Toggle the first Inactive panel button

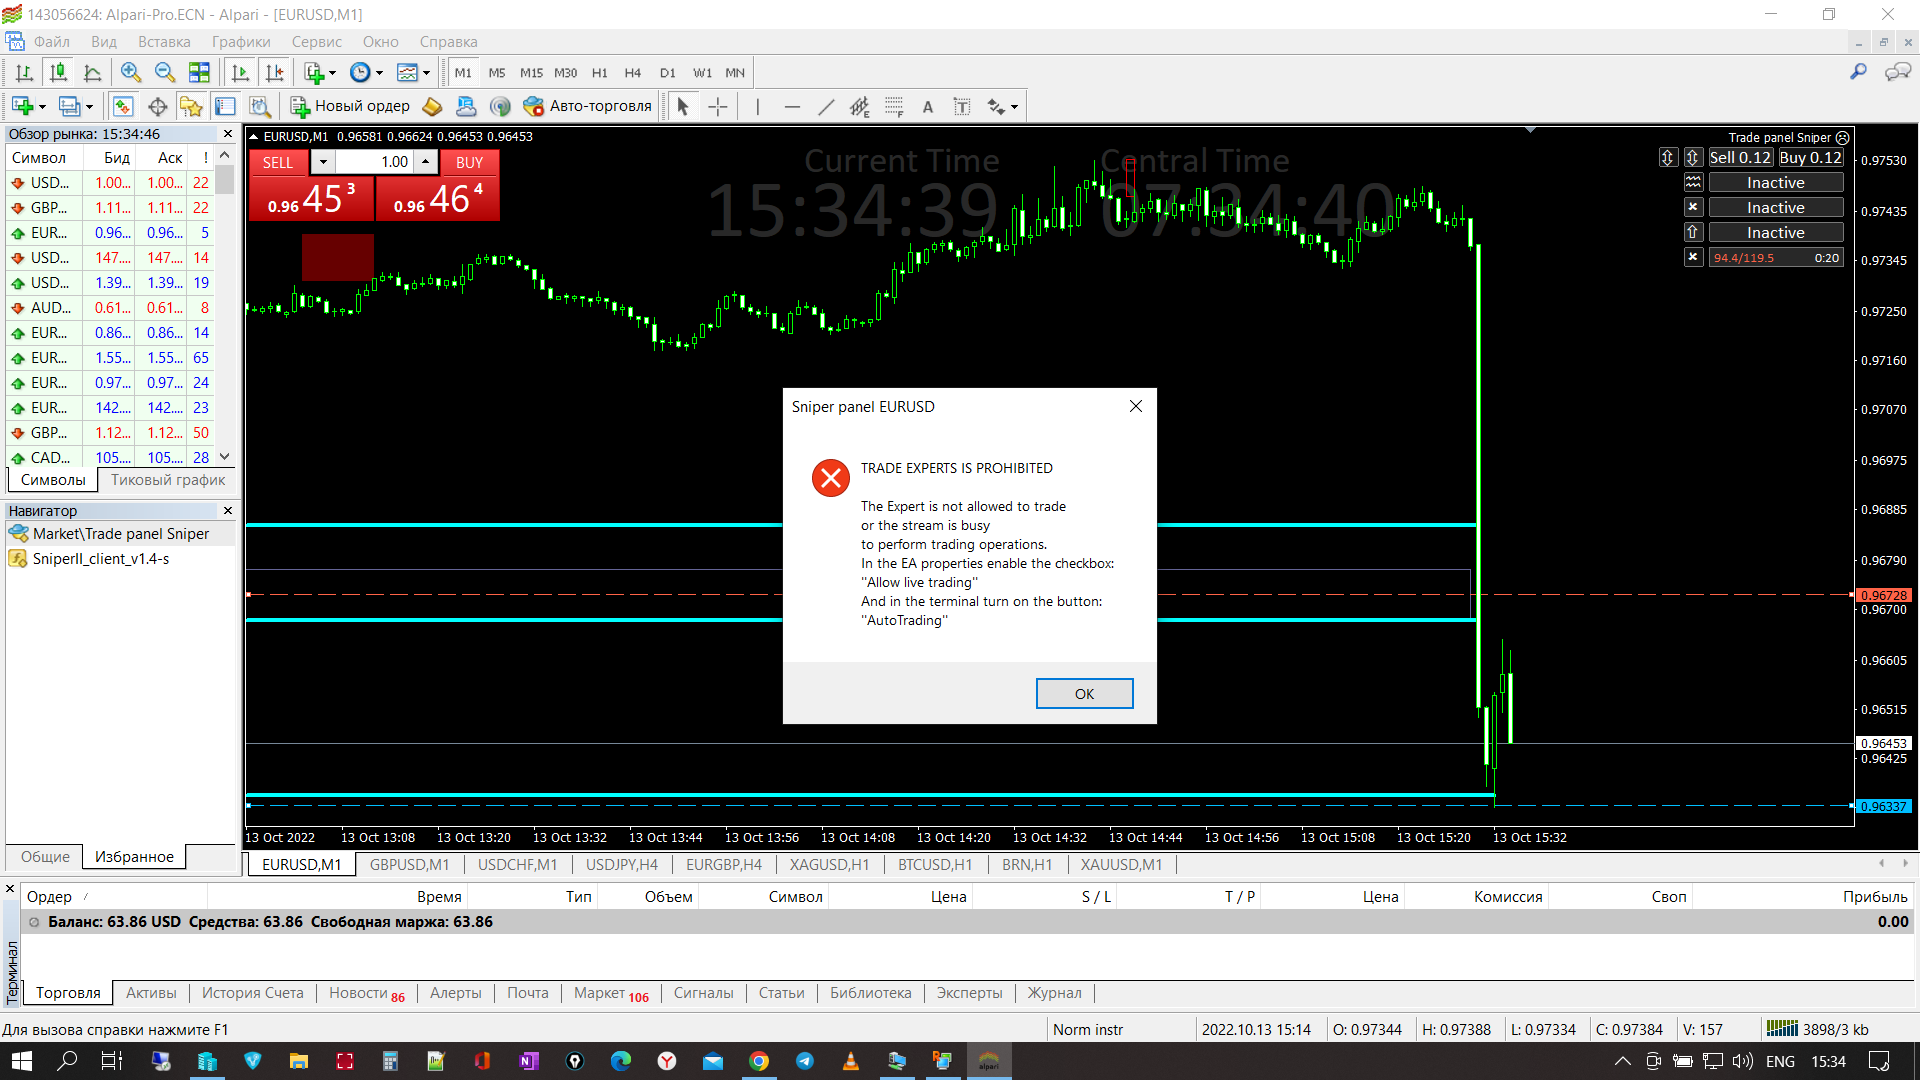click(1775, 183)
